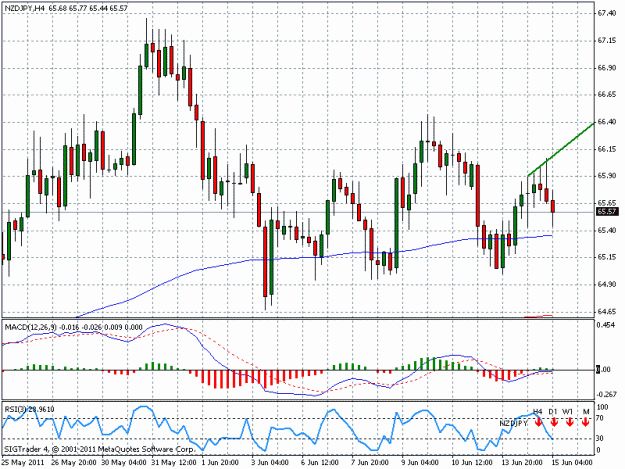625x469 pixels.
Task: Click the blue moving average line
Action: coord(315,257)
